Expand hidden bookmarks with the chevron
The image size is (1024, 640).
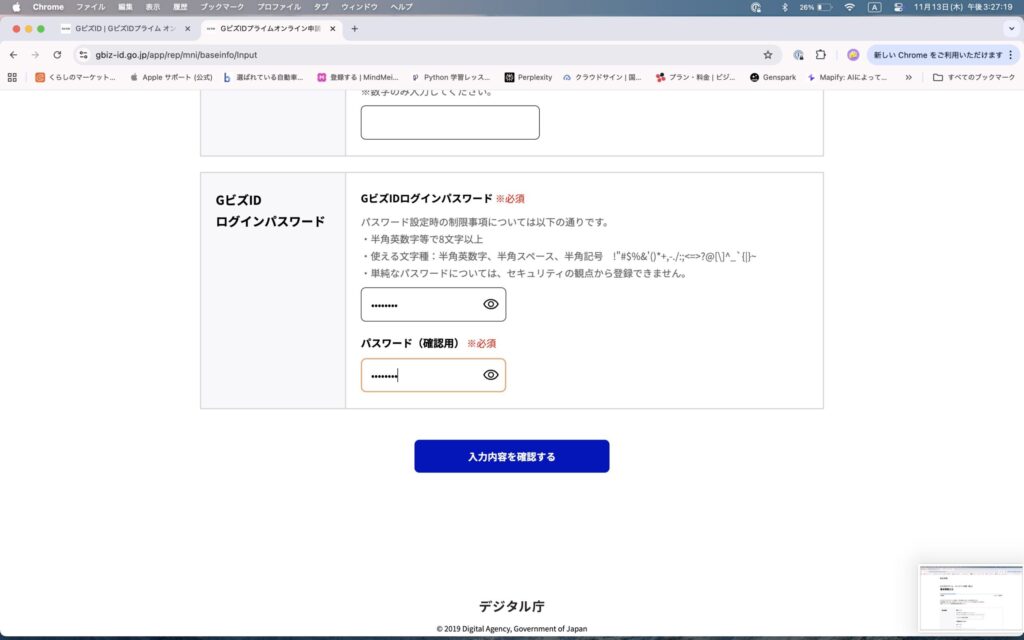pyautogui.click(x=908, y=77)
